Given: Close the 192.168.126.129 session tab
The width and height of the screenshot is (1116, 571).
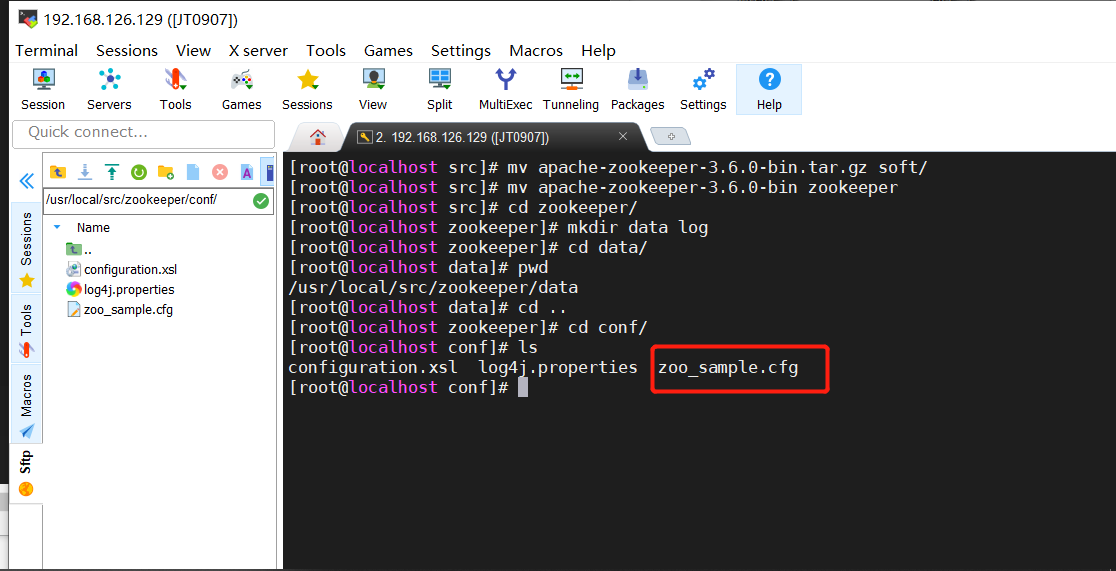Looking at the screenshot, I should click(623, 136).
